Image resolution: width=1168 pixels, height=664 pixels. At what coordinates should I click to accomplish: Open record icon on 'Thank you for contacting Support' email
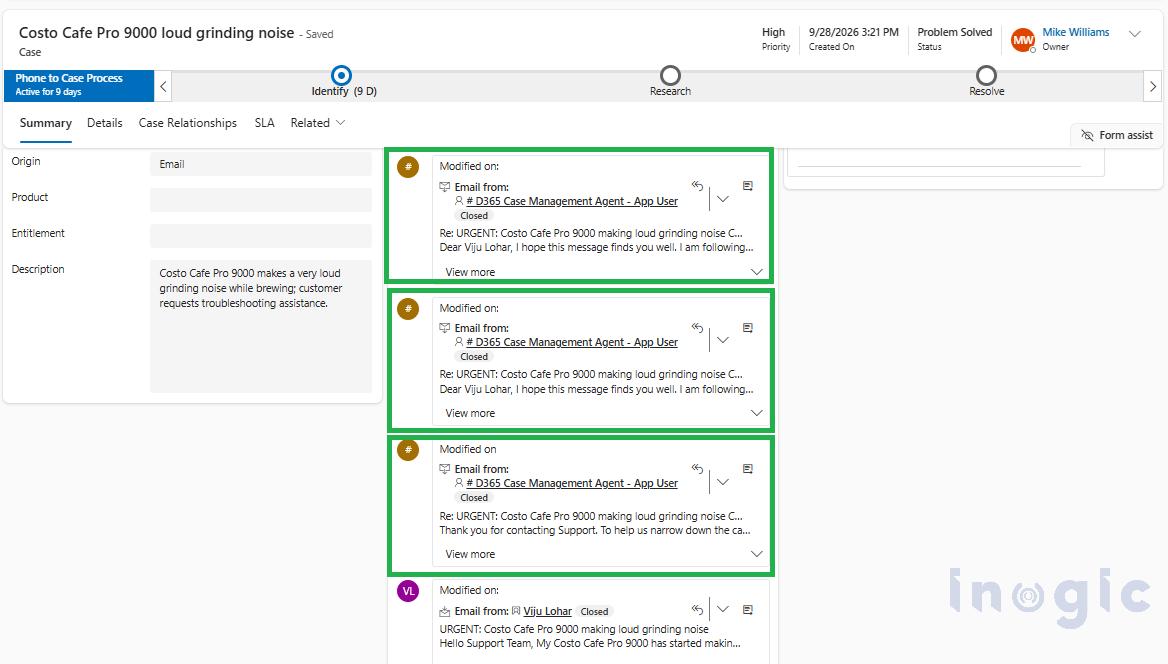[748, 469]
